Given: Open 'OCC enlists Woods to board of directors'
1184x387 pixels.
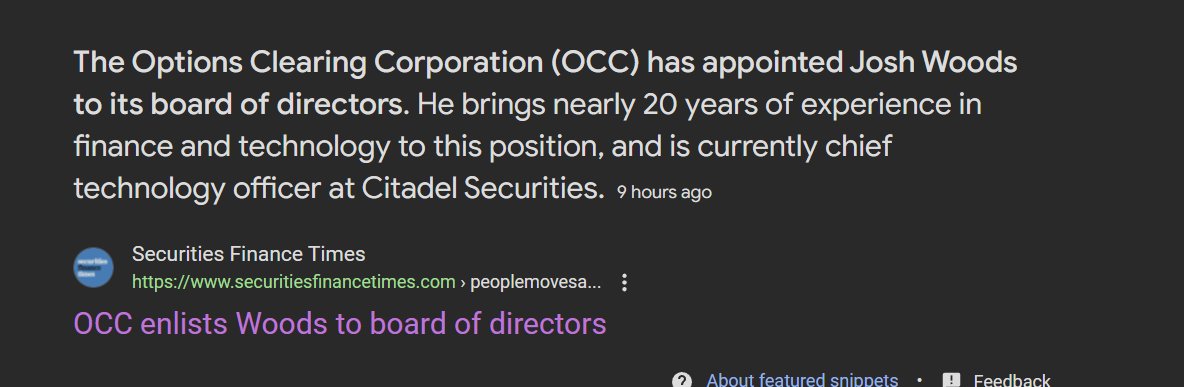Looking at the screenshot, I should 340,324.
